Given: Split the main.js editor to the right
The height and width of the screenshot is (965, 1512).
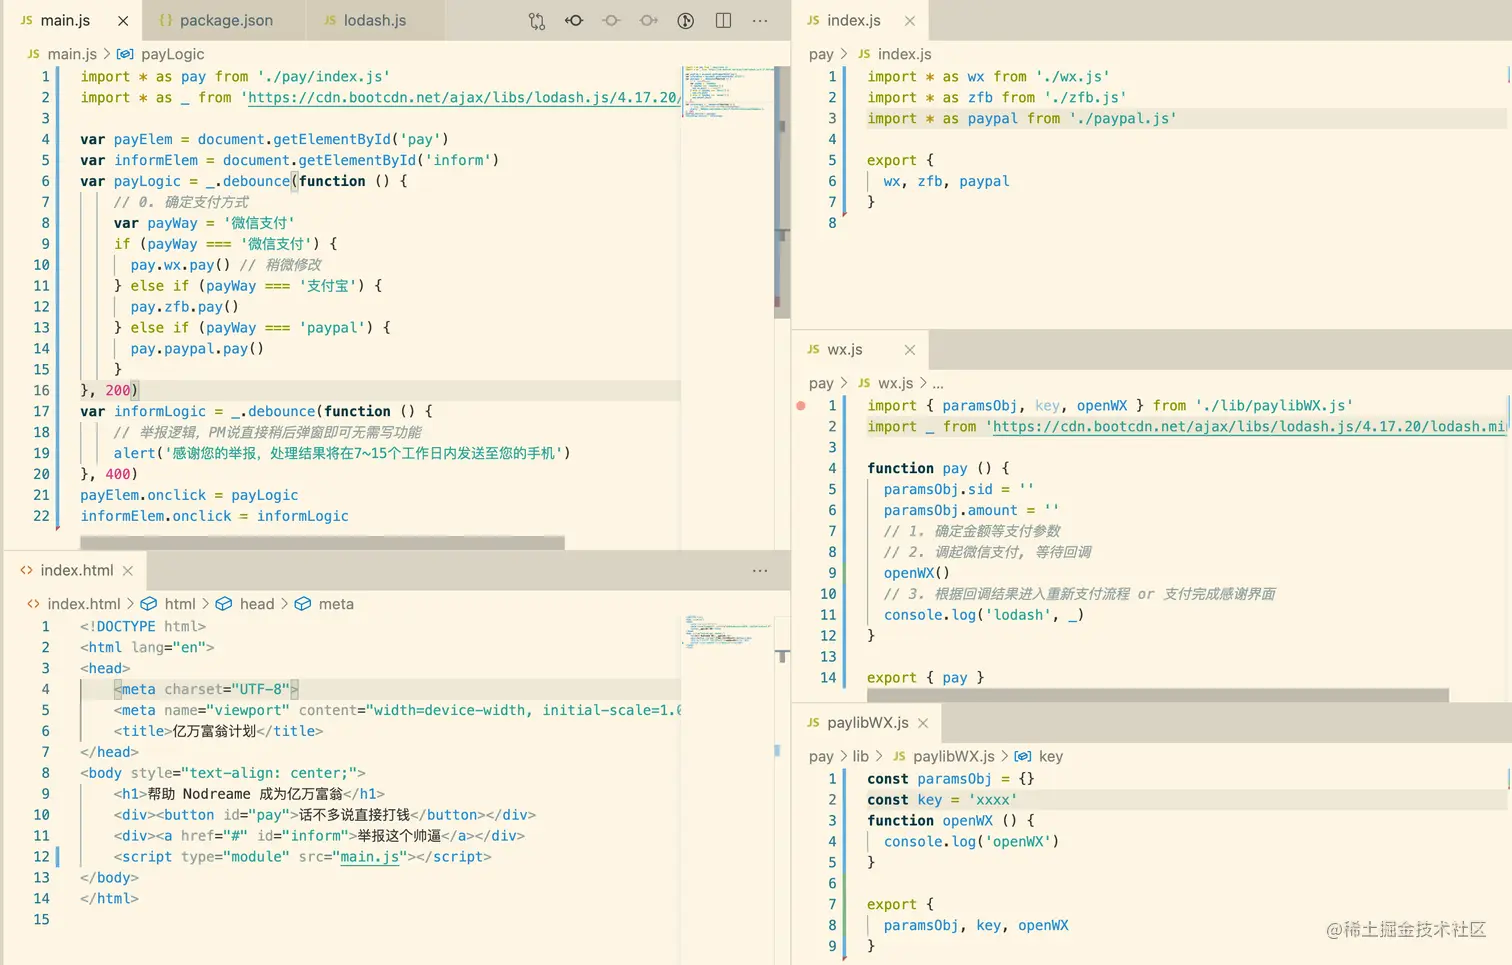Looking at the screenshot, I should pyautogui.click(x=723, y=20).
